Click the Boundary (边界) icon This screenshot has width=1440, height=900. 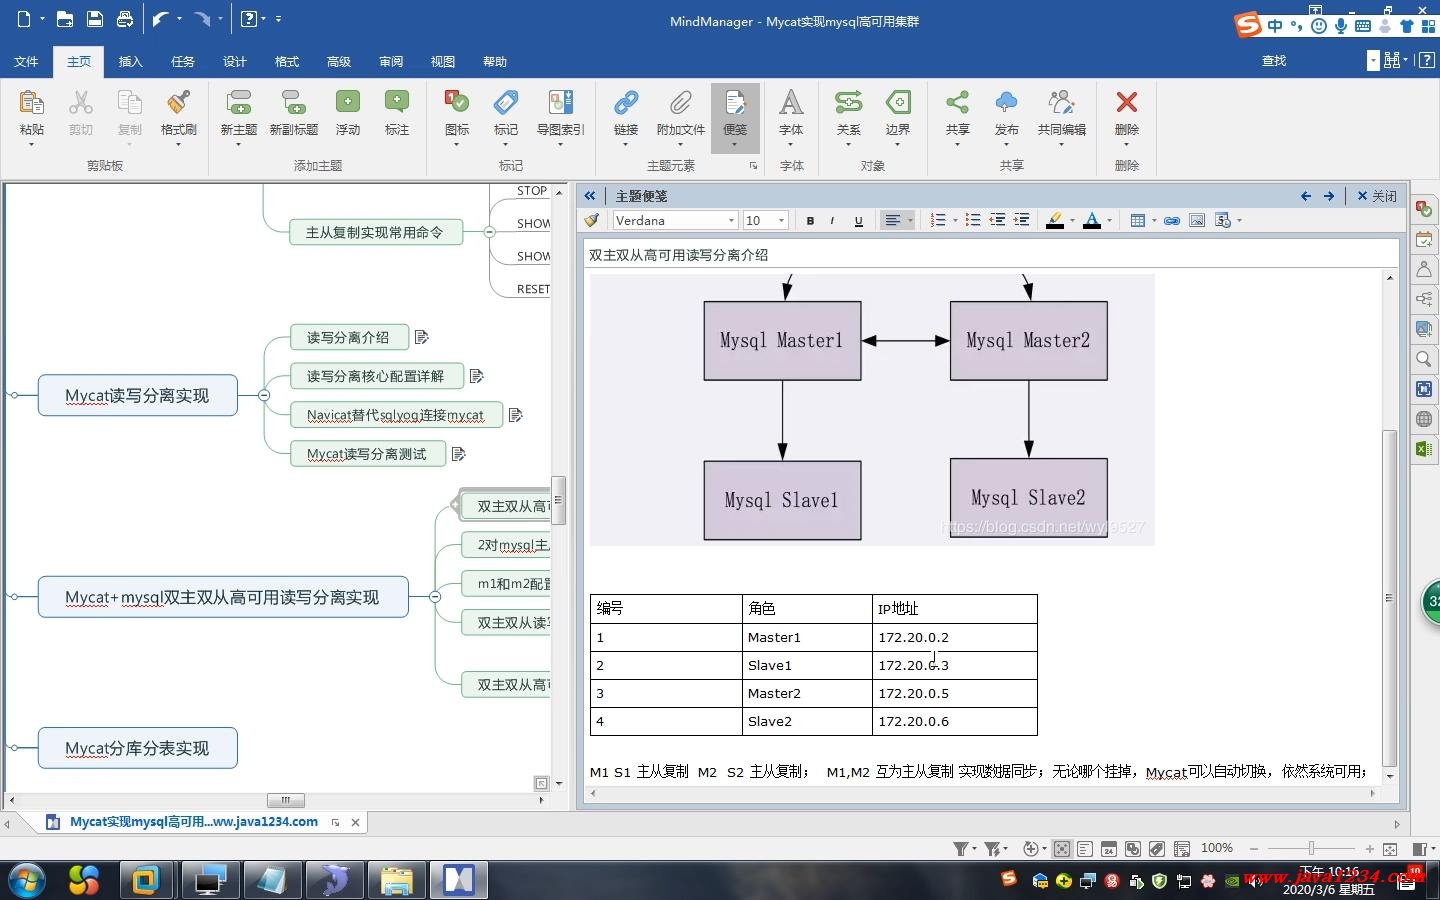[x=898, y=103]
